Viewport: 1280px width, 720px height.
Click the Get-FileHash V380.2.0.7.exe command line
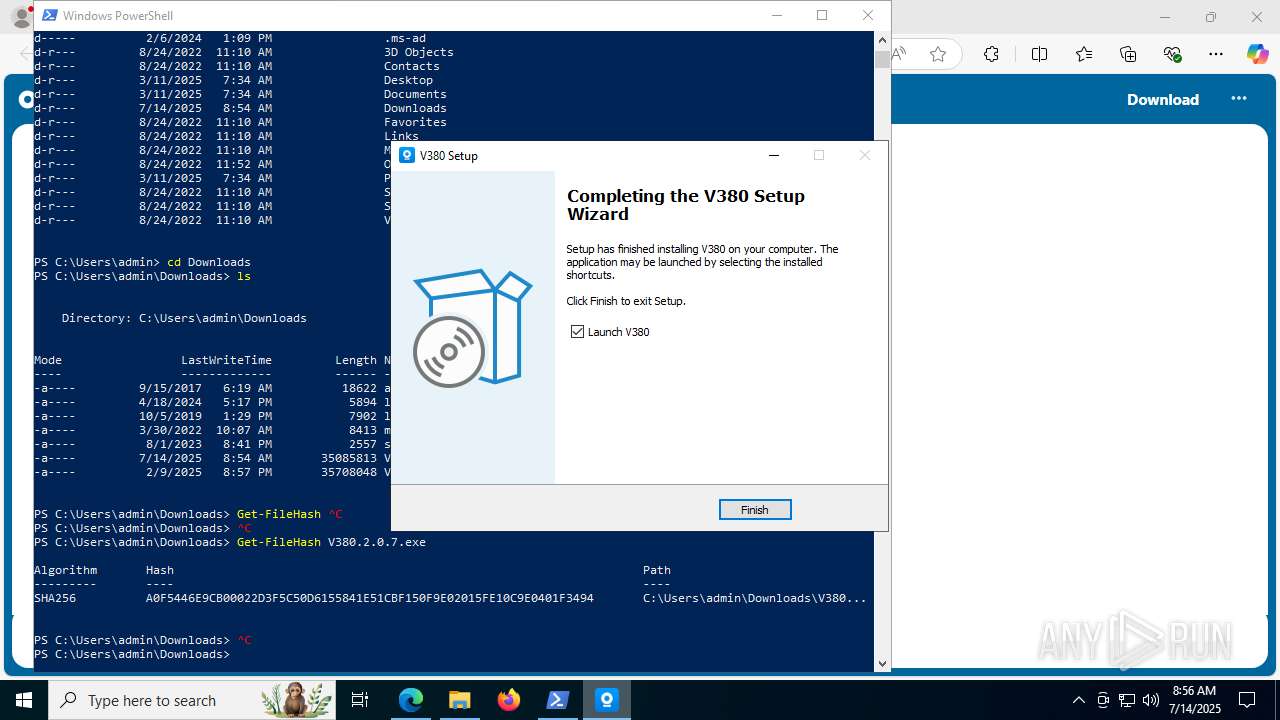point(331,542)
